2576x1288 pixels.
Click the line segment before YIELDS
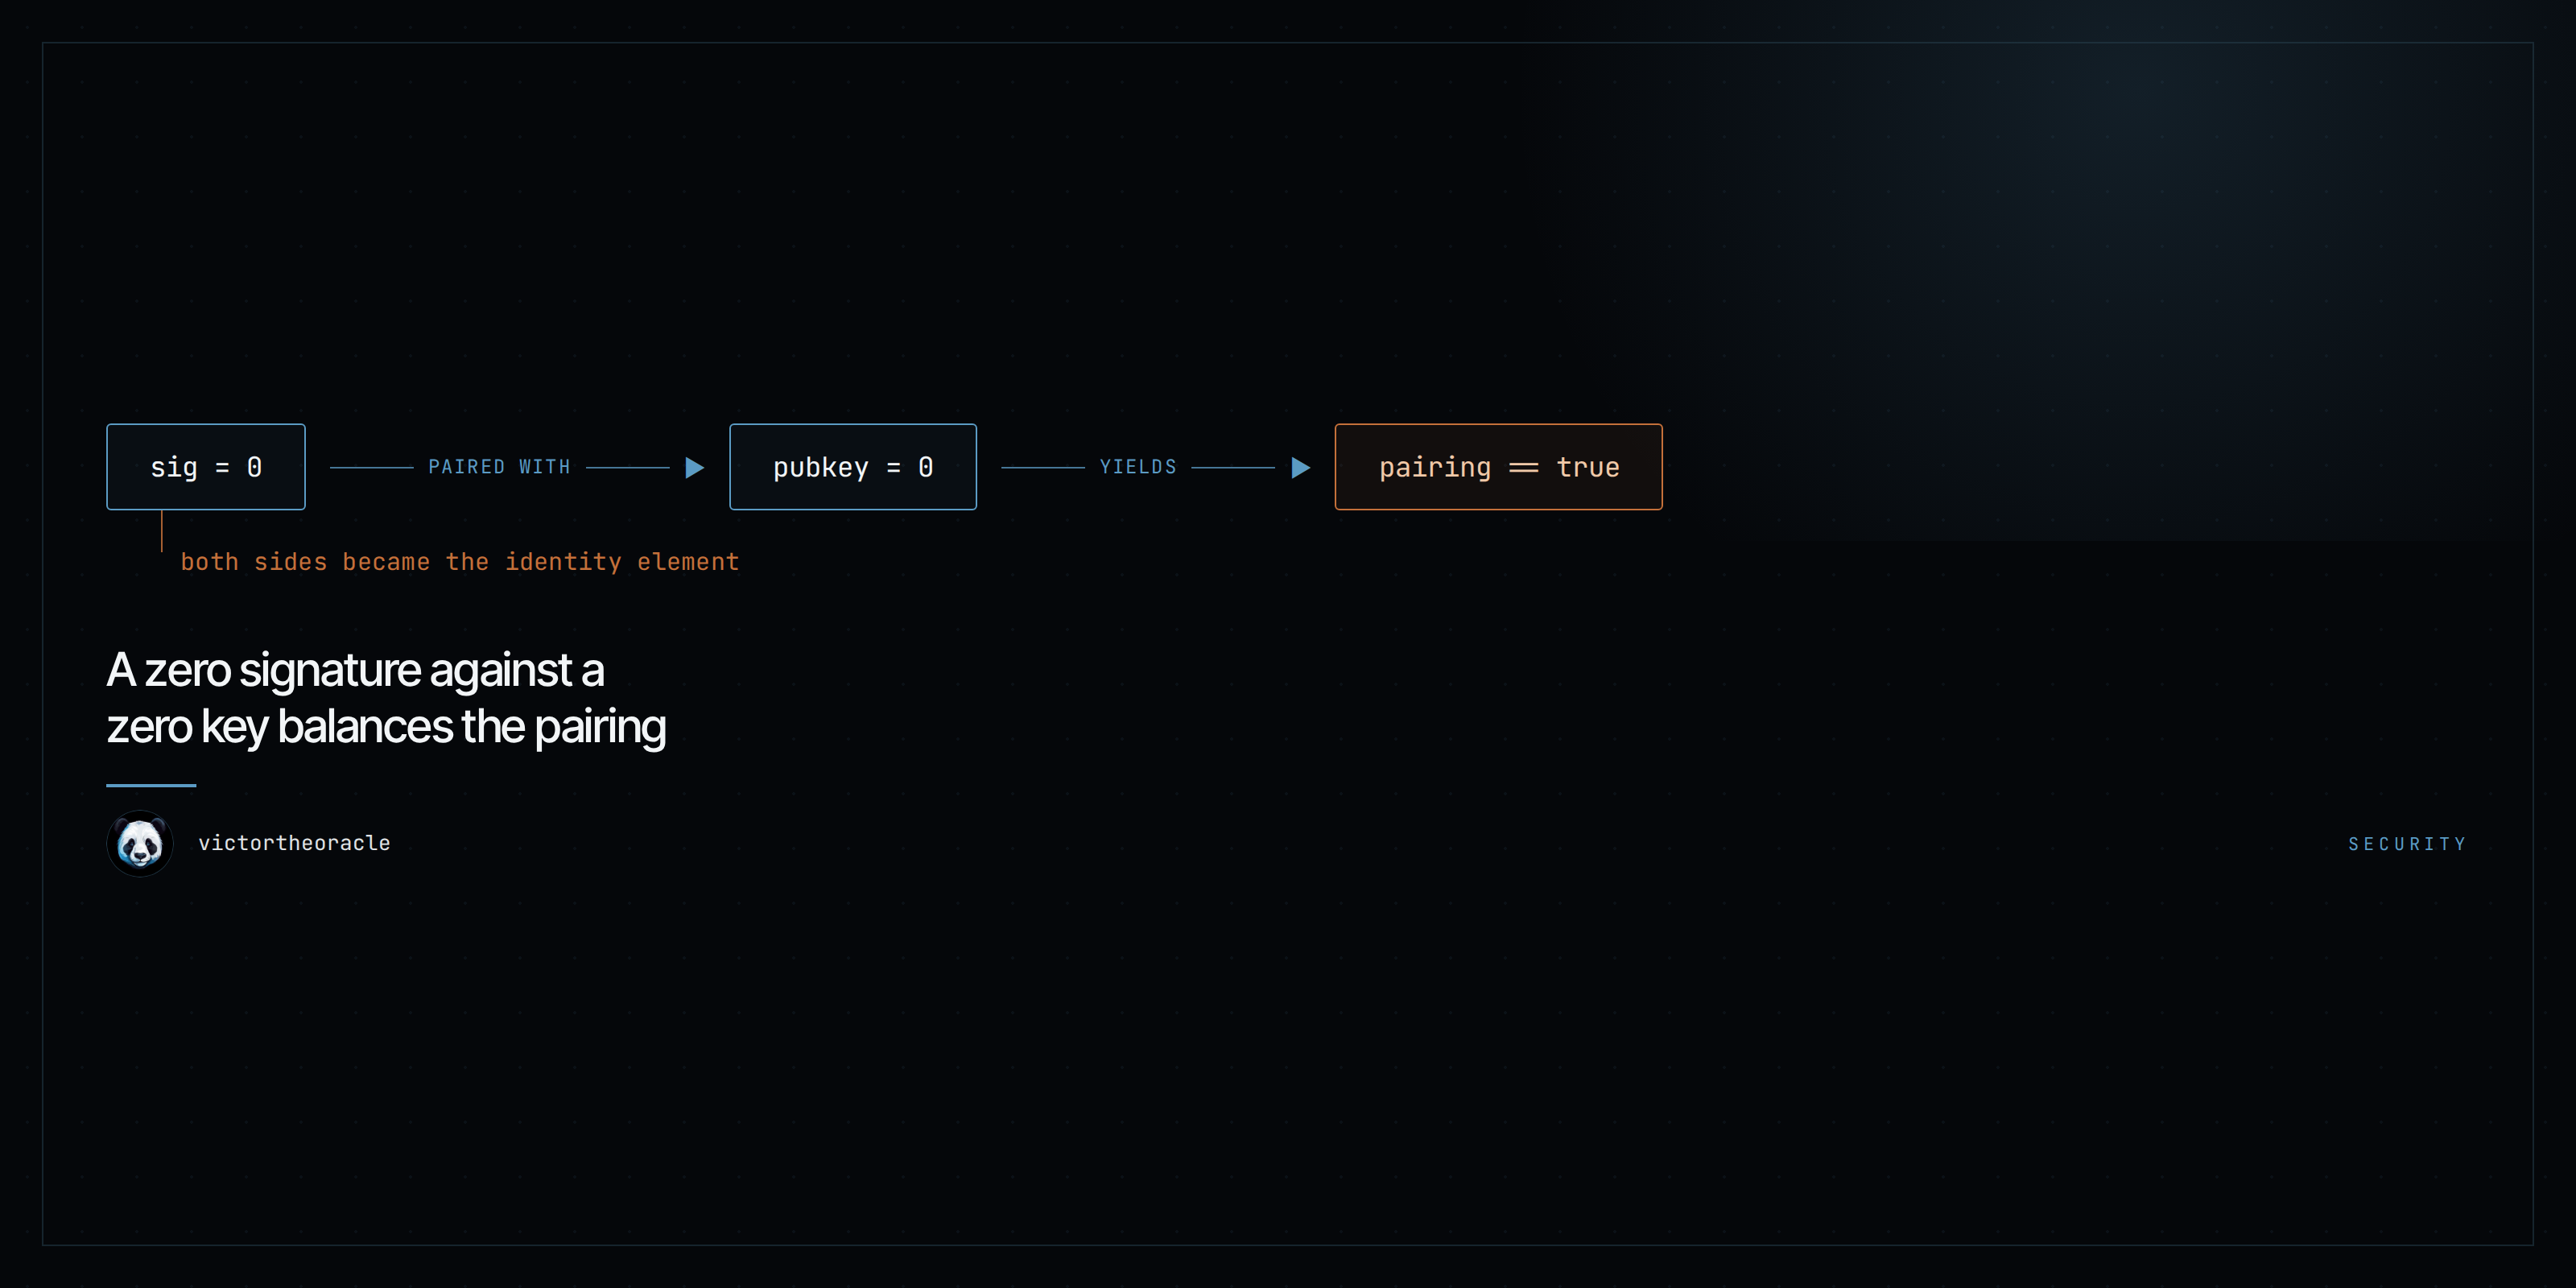click(1042, 467)
